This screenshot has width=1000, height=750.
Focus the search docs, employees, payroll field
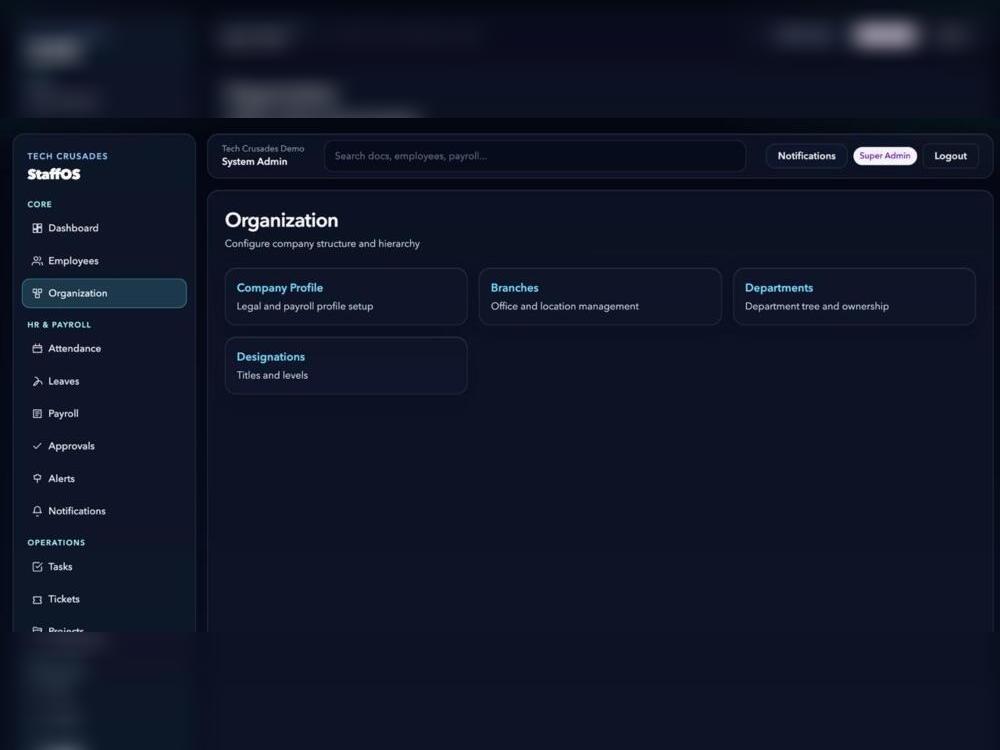point(534,156)
